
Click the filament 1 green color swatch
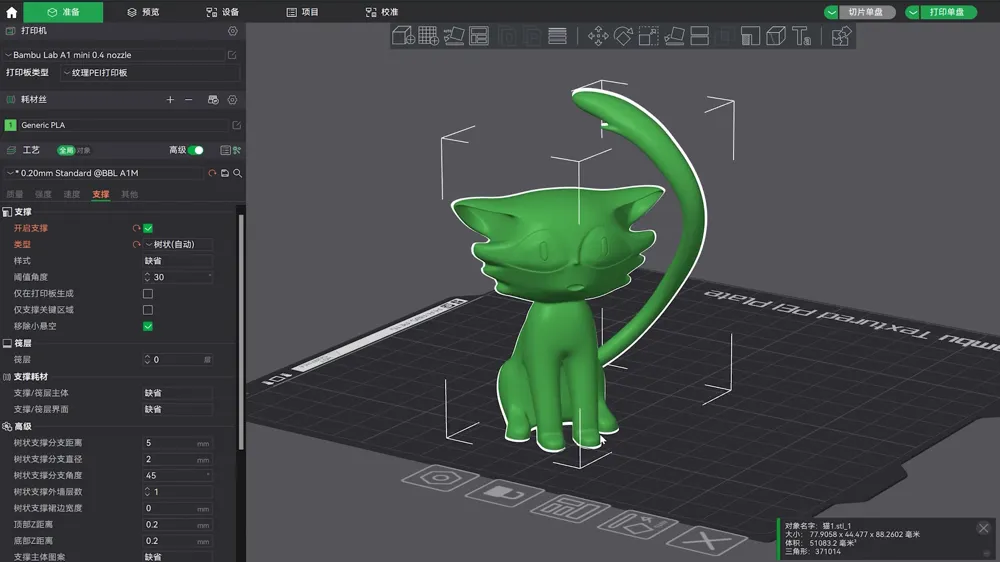10,125
